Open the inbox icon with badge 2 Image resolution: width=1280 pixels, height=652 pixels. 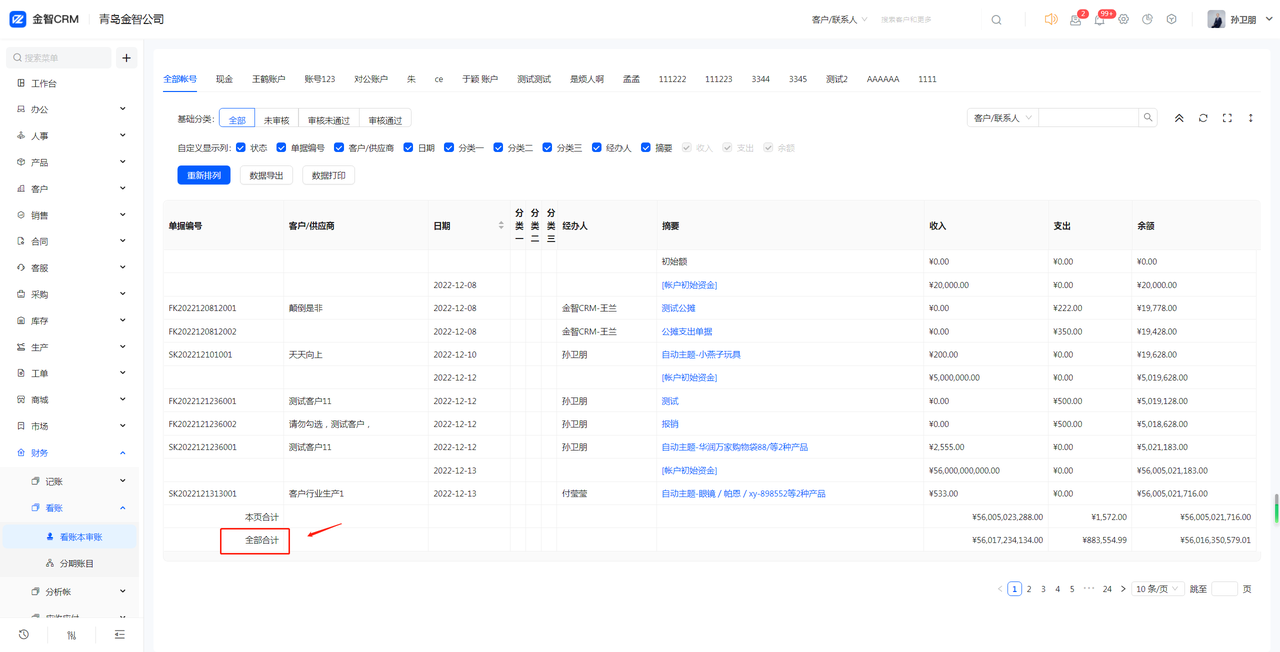(x=1076, y=19)
